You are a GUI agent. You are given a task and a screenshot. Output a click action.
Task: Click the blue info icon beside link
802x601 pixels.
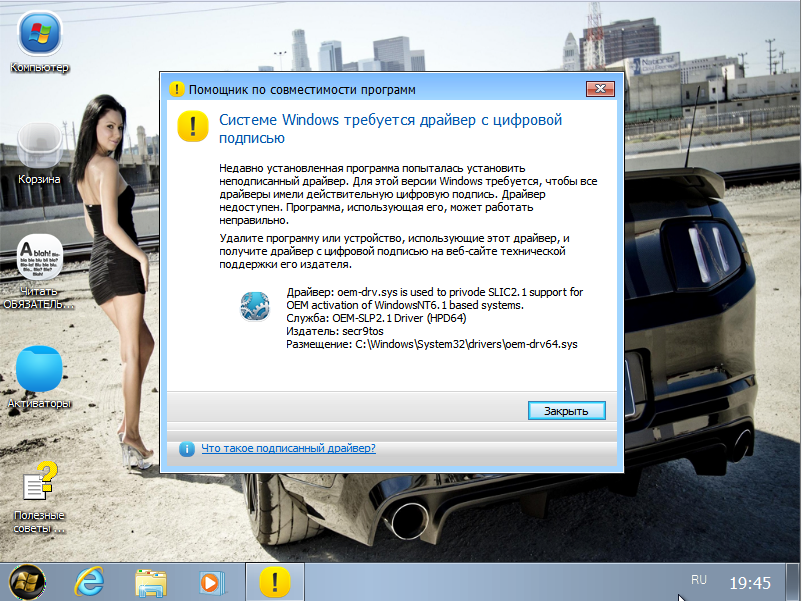187,449
